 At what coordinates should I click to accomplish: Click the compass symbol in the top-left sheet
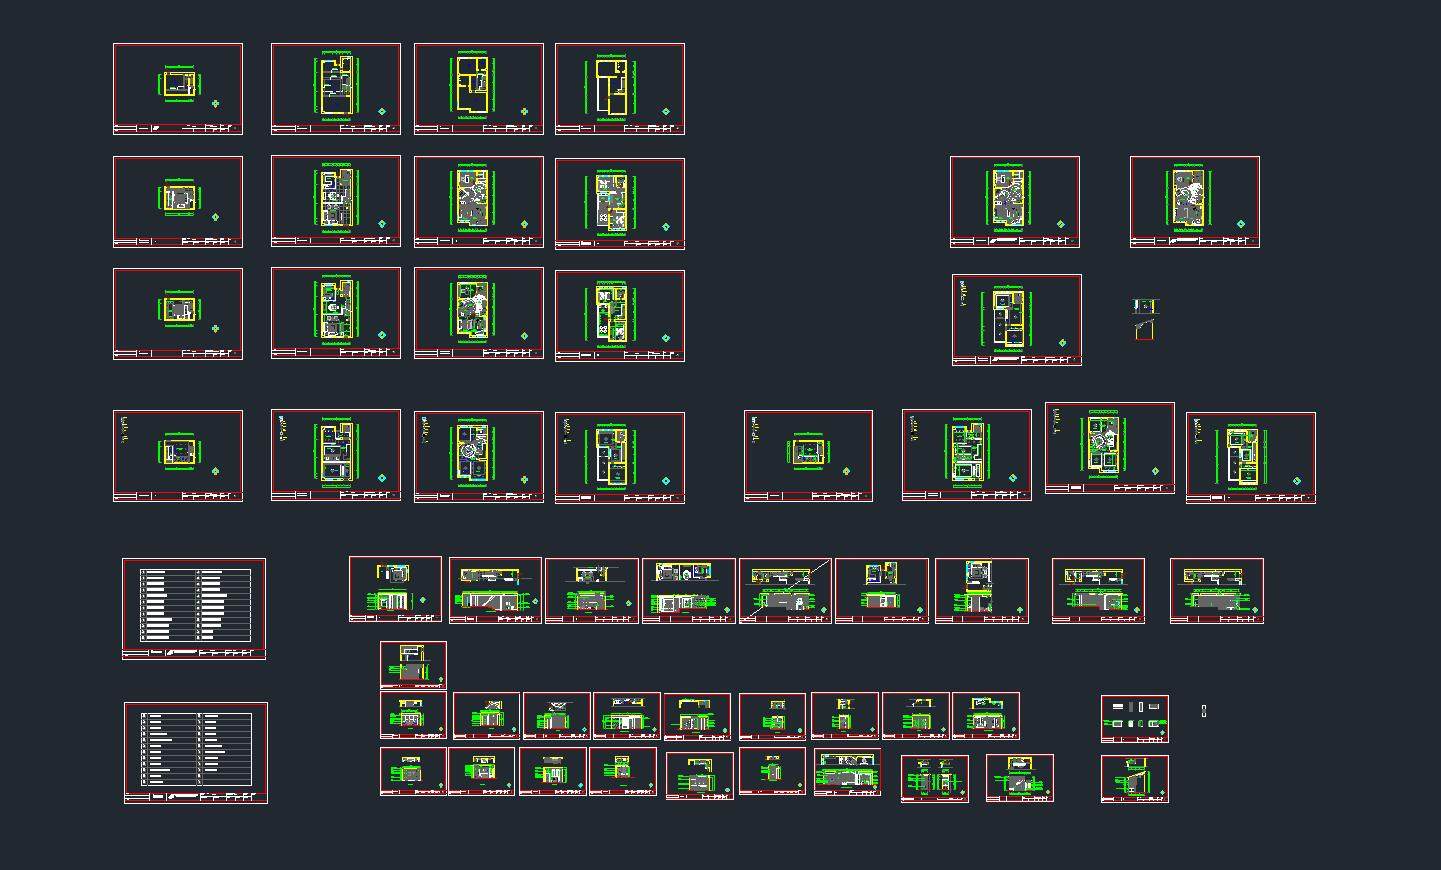click(x=215, y=104)
